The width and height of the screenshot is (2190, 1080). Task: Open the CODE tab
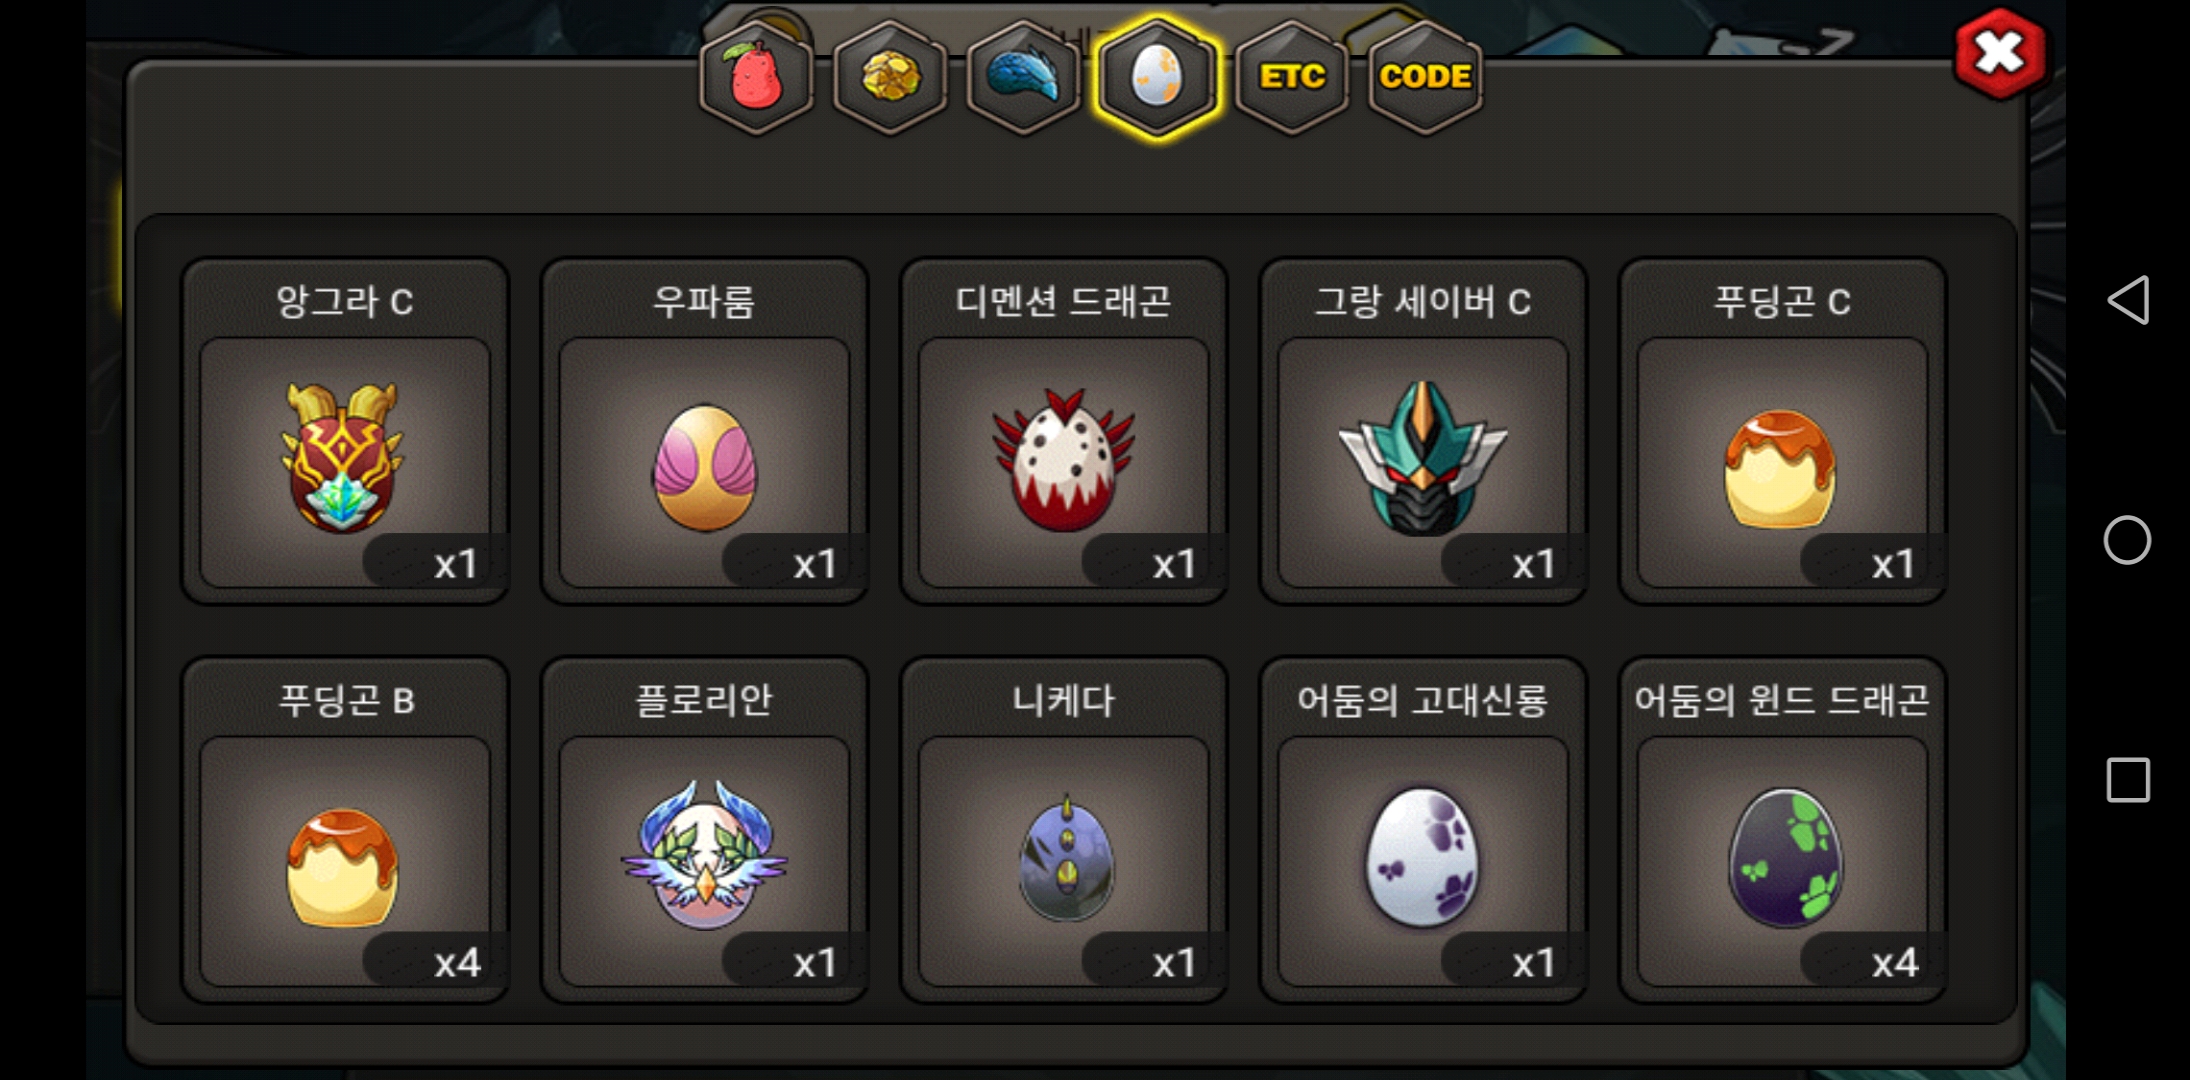click(x=1425, y=78)
